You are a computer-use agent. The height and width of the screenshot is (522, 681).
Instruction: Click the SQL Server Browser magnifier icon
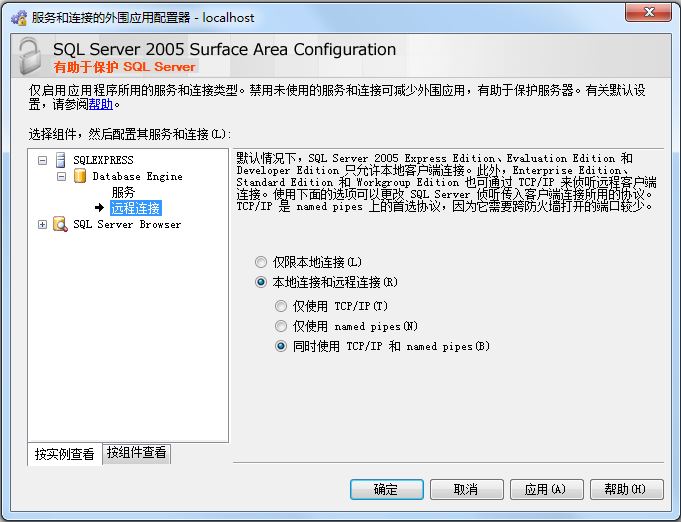point(60,224)
